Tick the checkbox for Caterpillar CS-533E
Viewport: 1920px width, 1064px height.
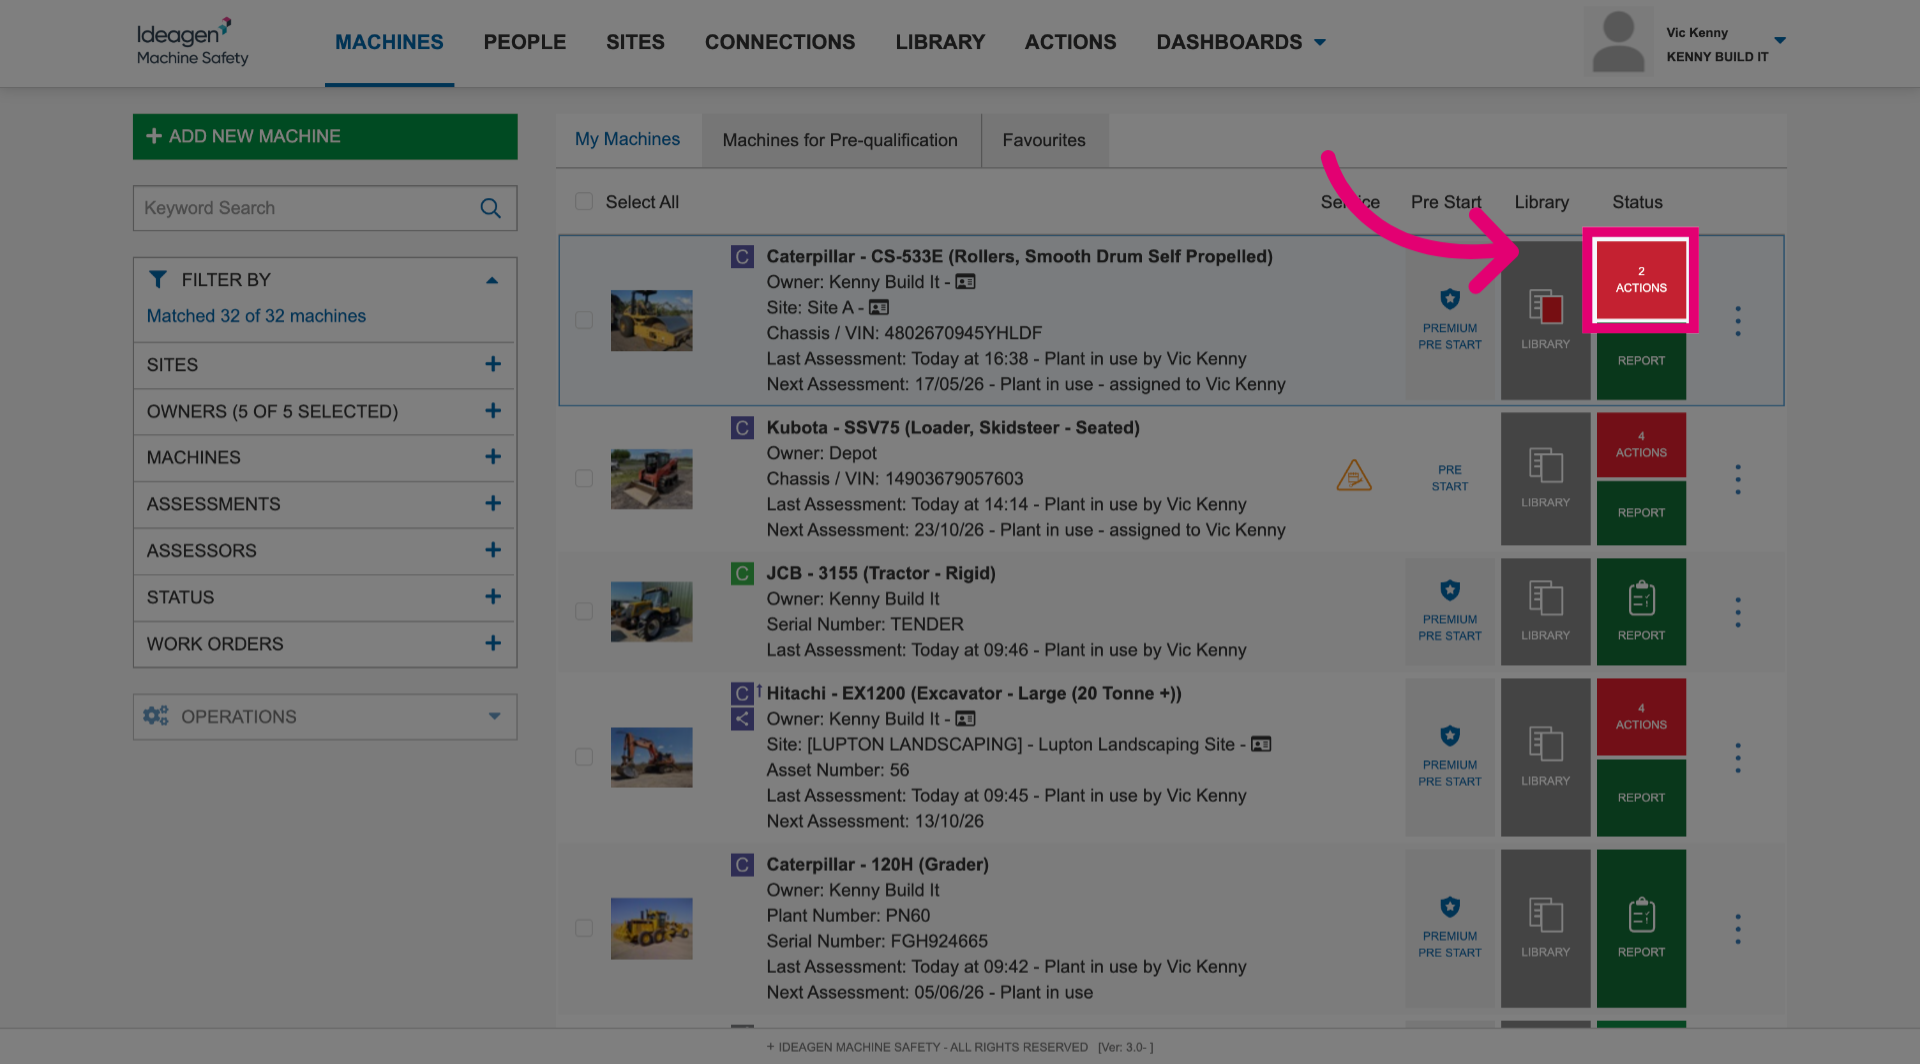(584, 320)
